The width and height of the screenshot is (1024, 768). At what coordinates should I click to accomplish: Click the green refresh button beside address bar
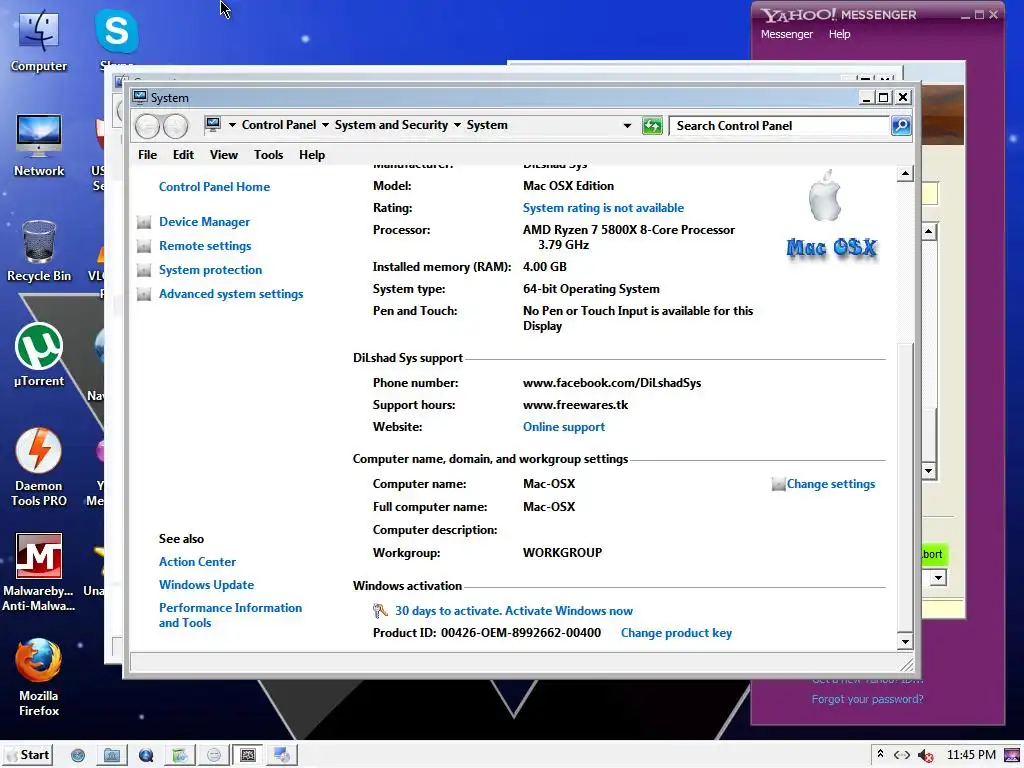click(652, 125)
